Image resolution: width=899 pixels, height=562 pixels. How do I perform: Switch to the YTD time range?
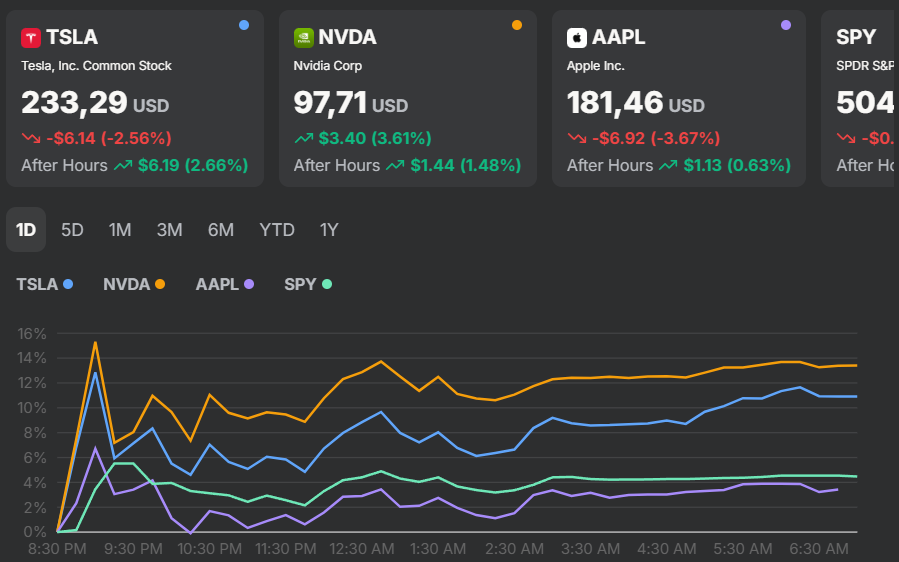coord(277,230)
